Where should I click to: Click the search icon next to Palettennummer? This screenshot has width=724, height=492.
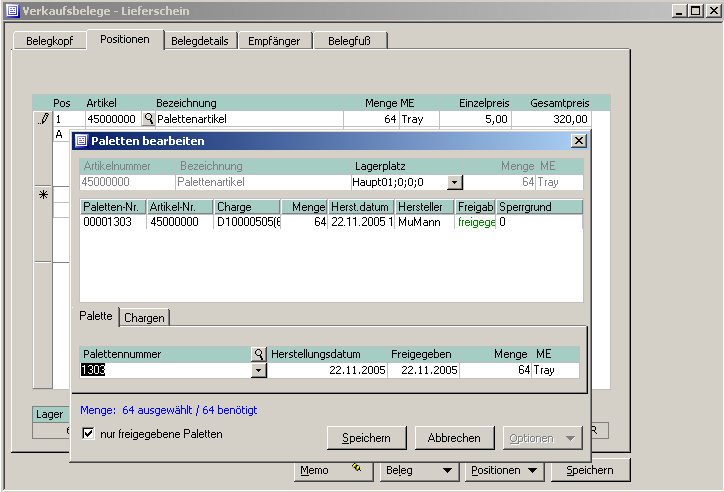pyautogui.click(x=259, y=354)
